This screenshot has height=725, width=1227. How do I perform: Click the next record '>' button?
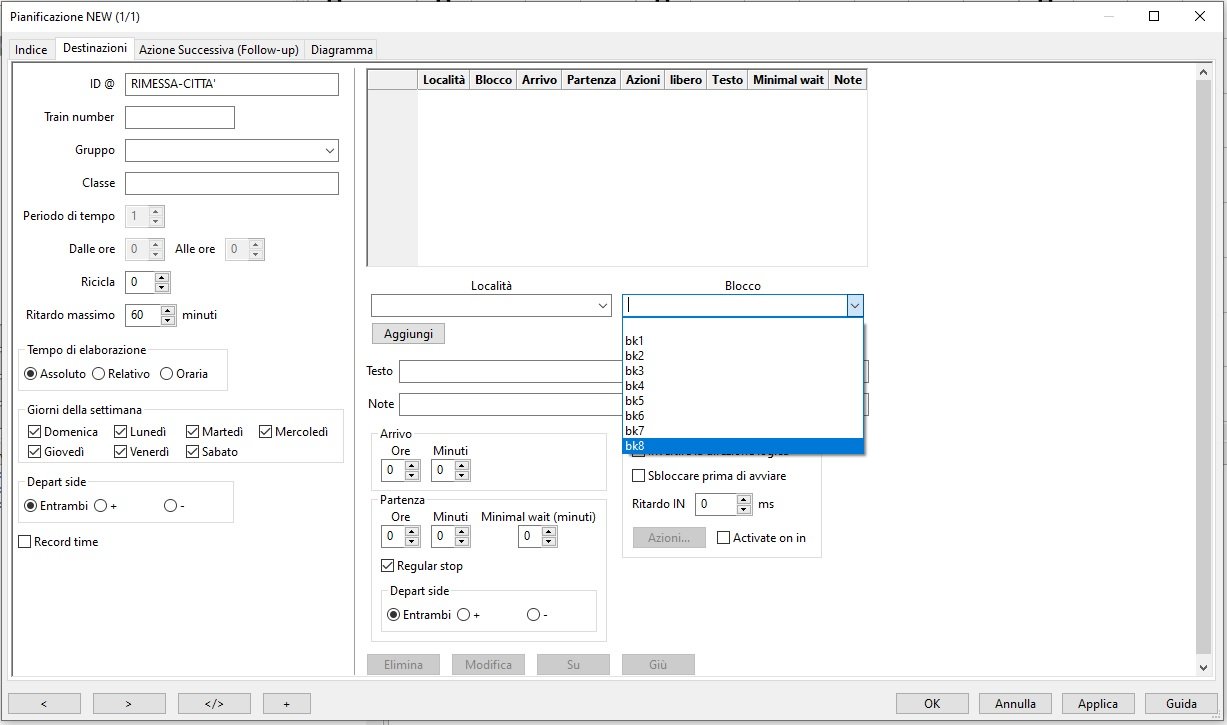(x=129, y=703)
